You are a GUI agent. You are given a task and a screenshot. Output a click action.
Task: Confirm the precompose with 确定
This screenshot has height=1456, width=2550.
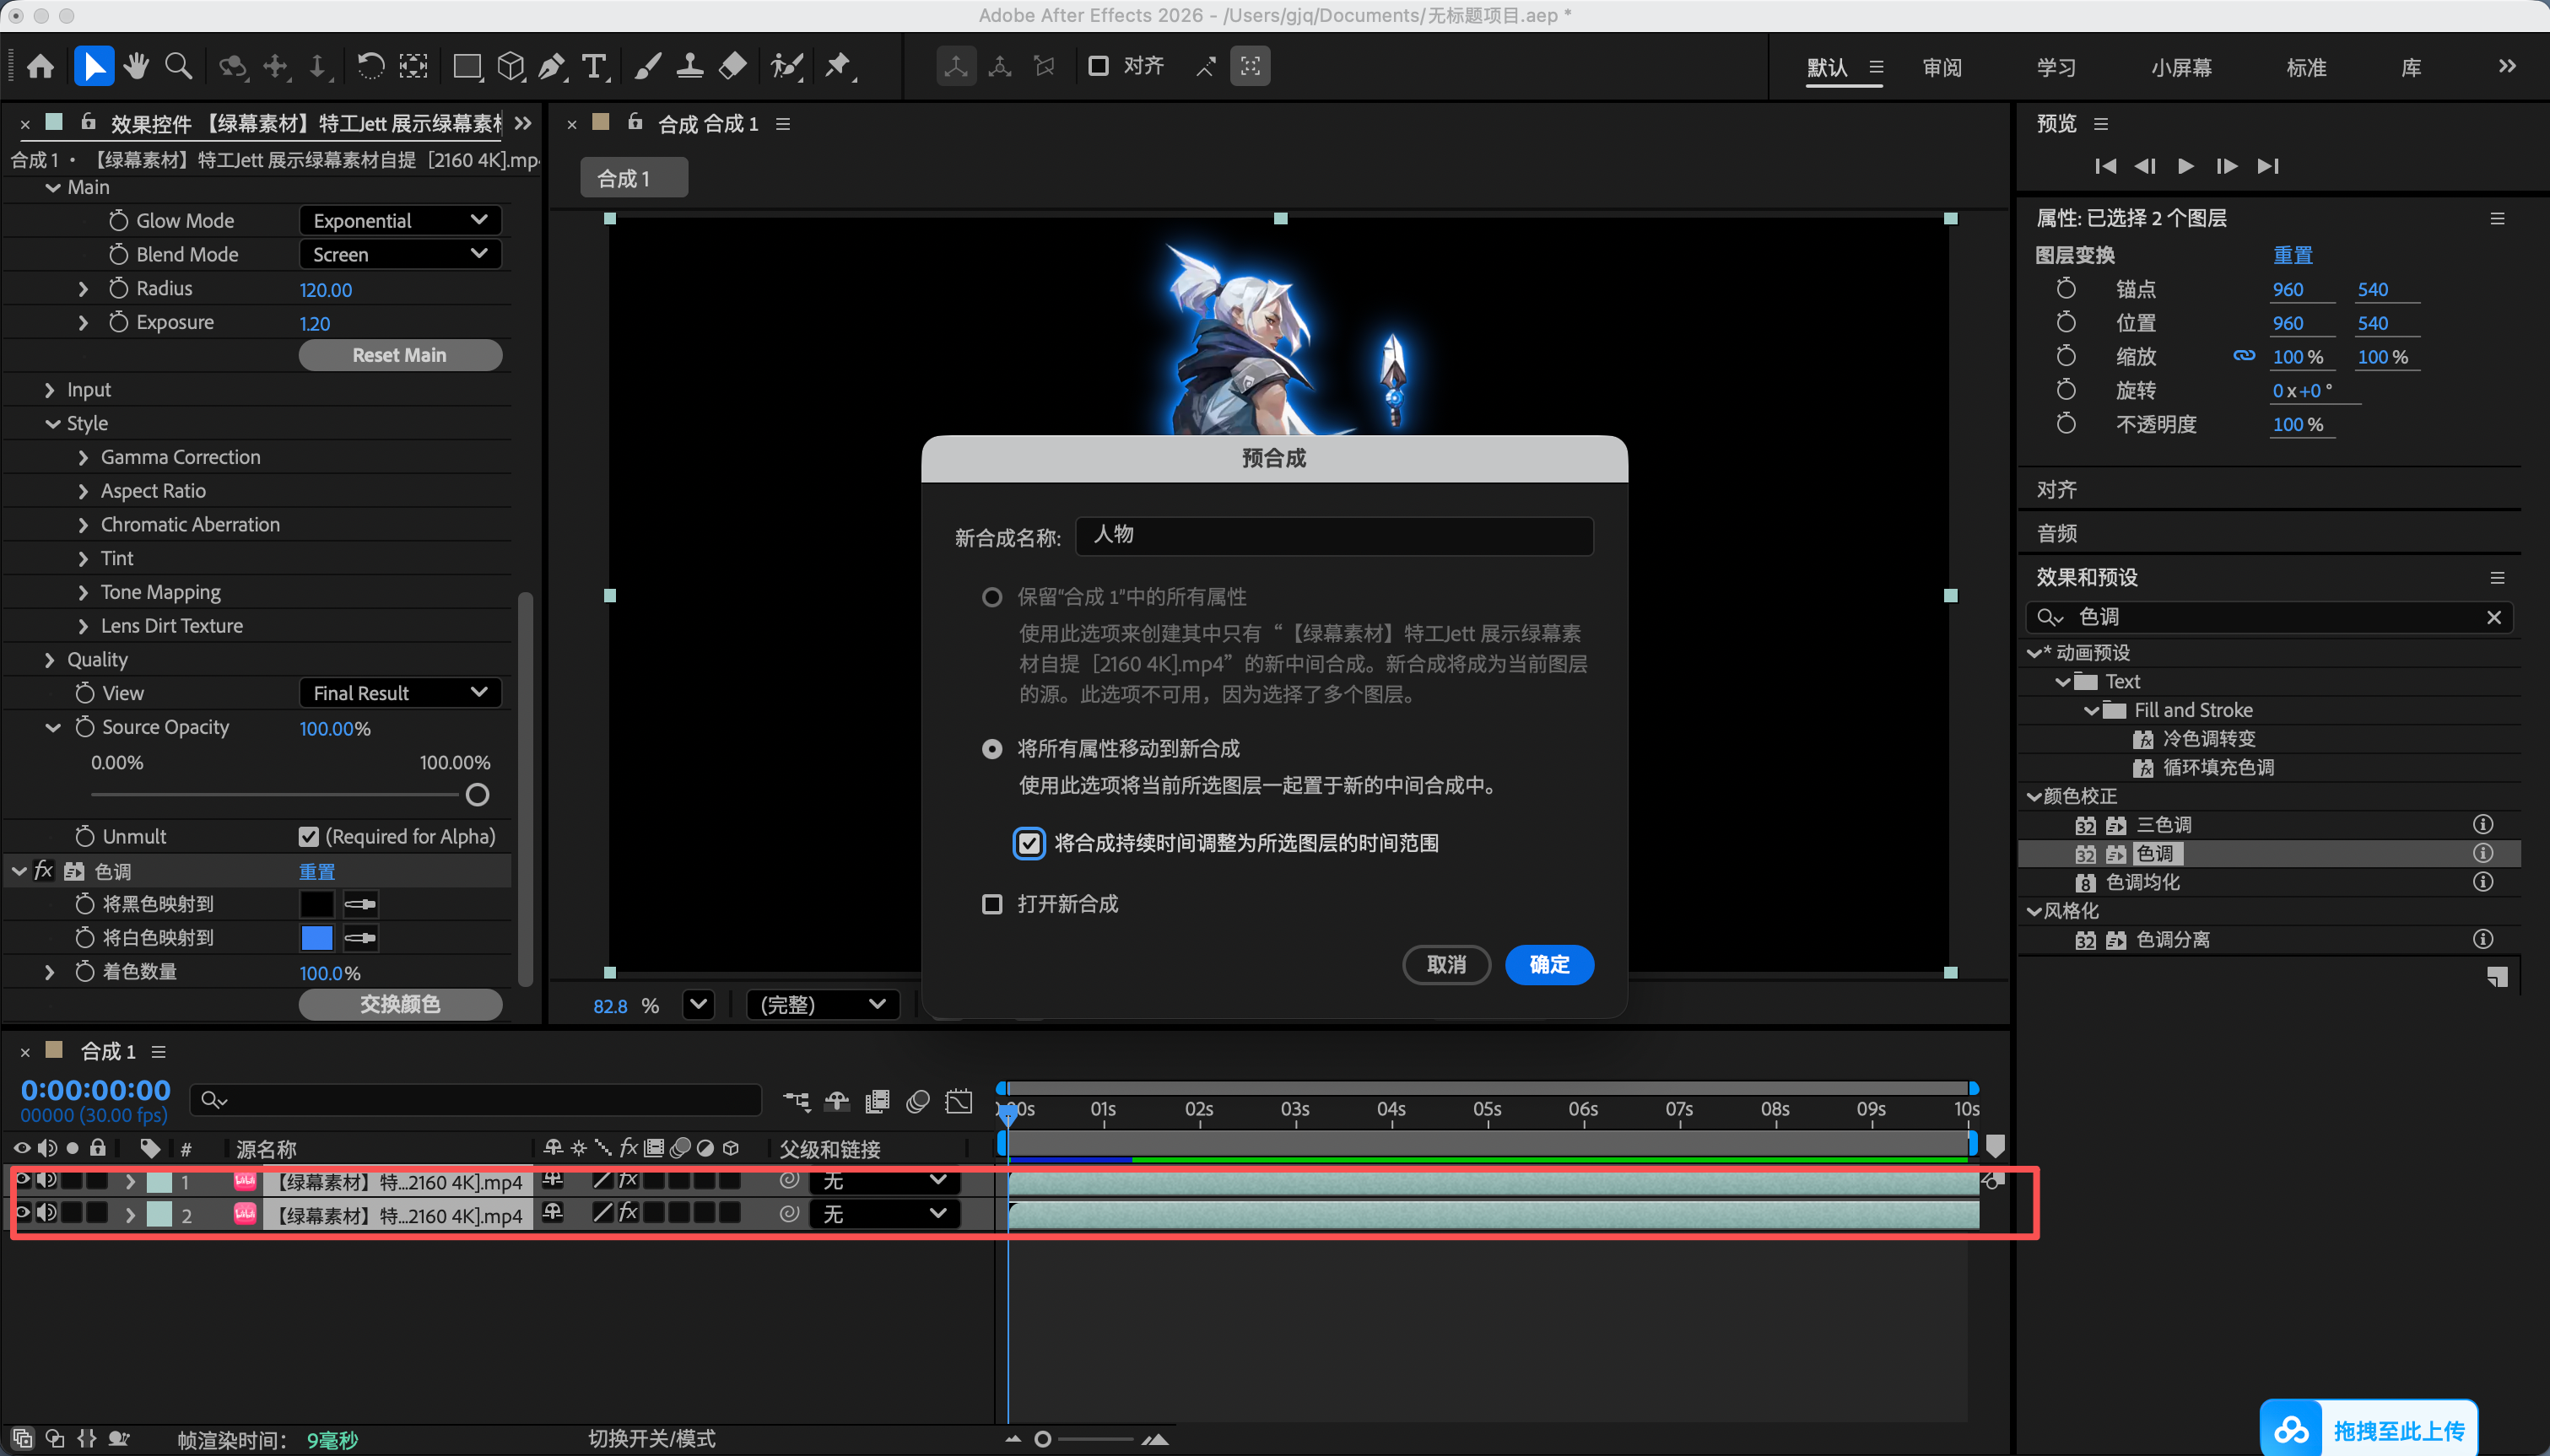(1549, 965)
